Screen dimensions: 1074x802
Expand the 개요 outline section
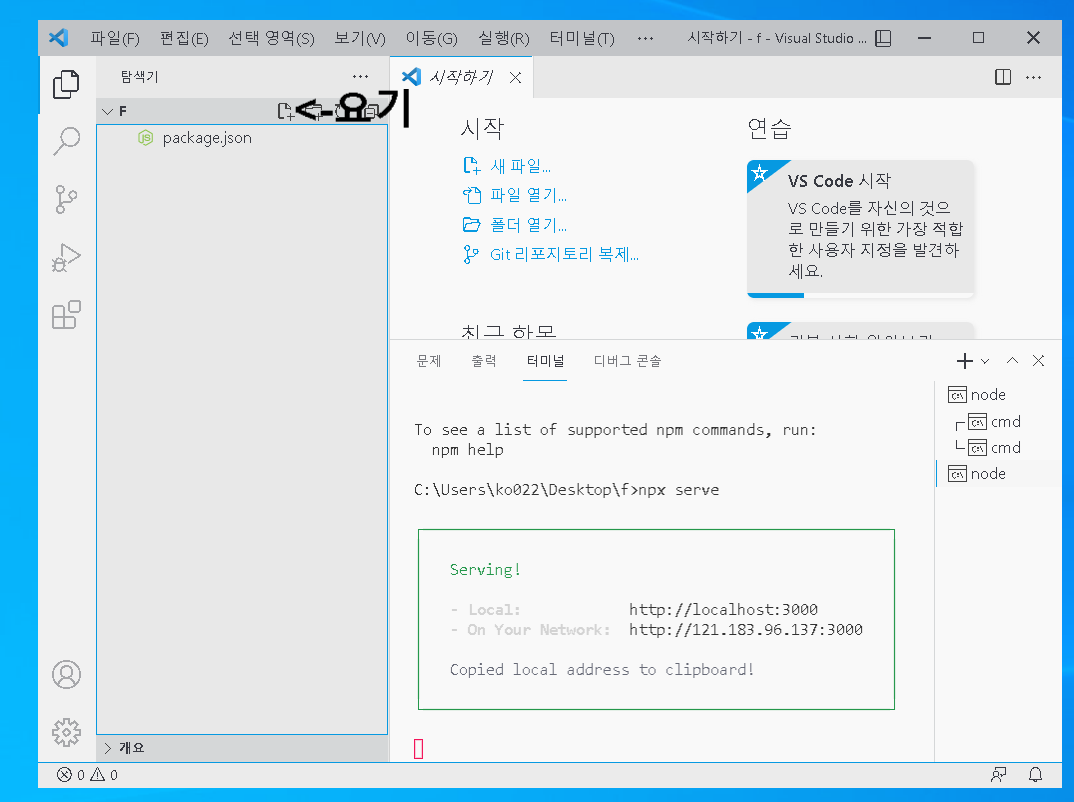click(x=108, y=748)
